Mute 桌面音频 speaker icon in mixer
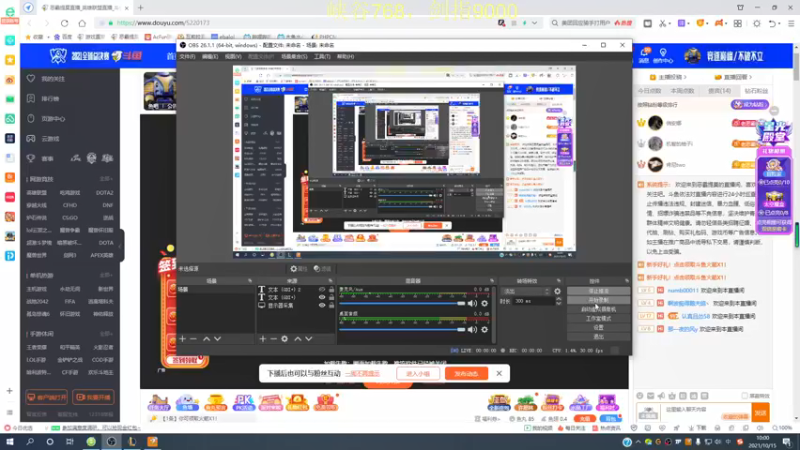800x450 pixels. coord(472,330)
